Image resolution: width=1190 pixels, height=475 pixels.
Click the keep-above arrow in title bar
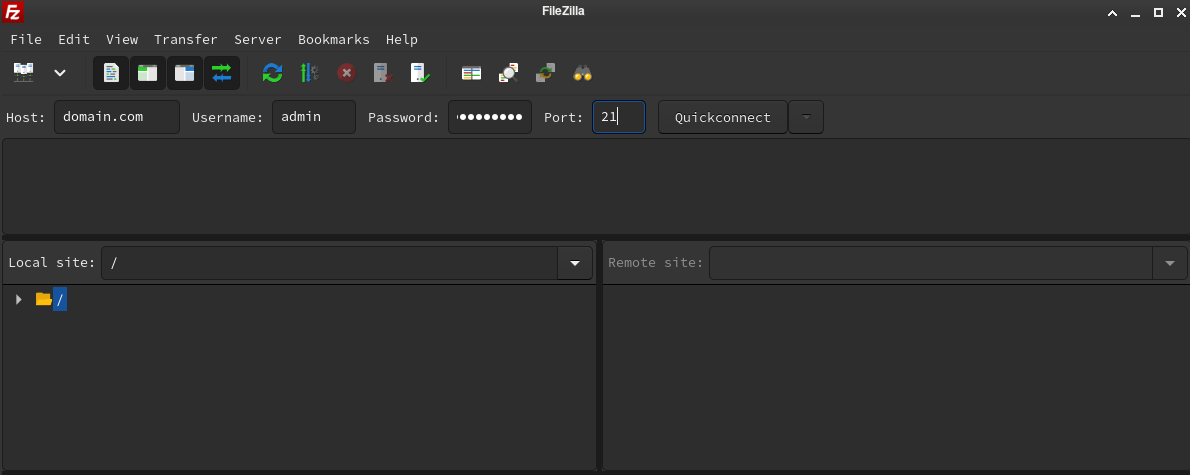[x=1112, y=12]
